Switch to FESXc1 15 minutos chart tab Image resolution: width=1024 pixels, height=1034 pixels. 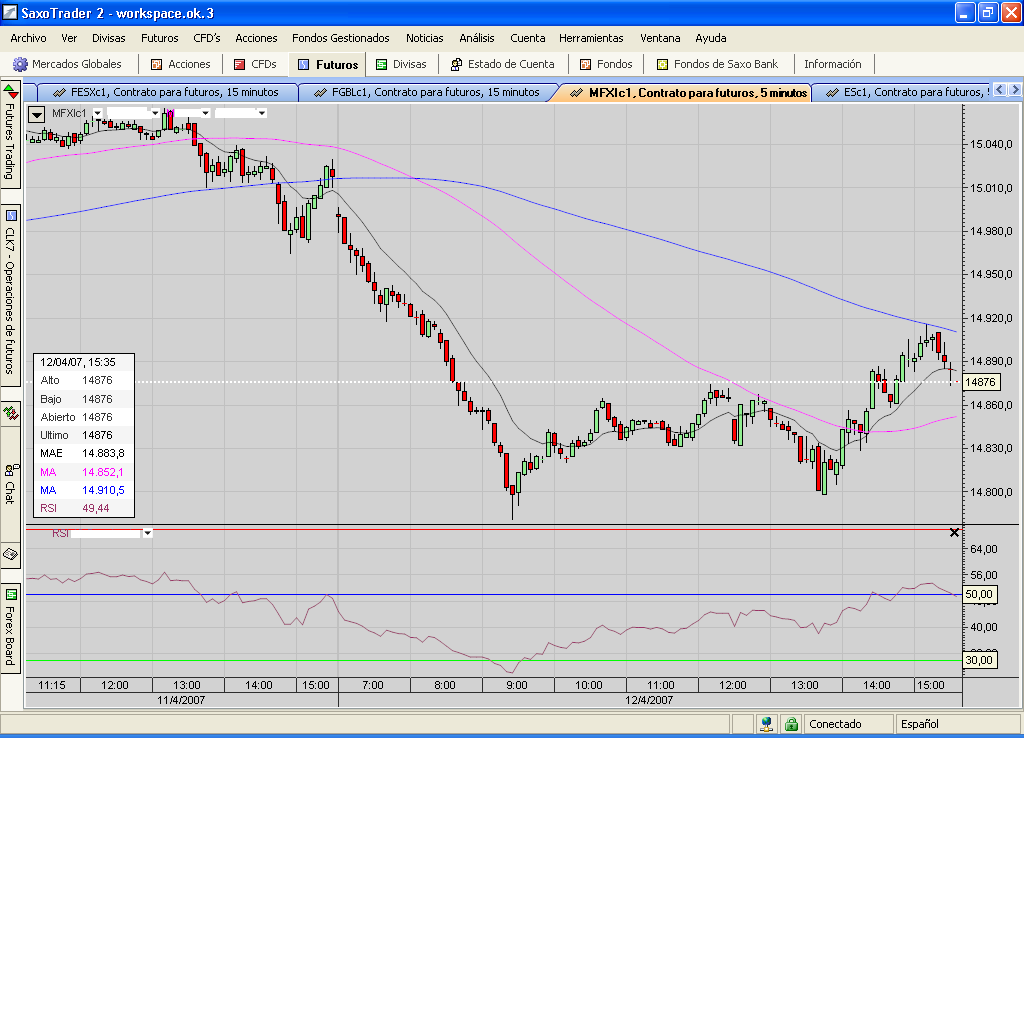click(x=166, y=92)
